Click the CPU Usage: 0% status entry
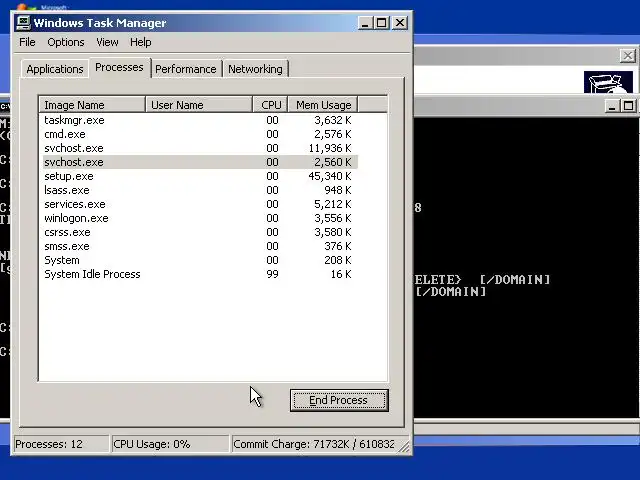The image size is (640, 480). click(x=170, y=444)
